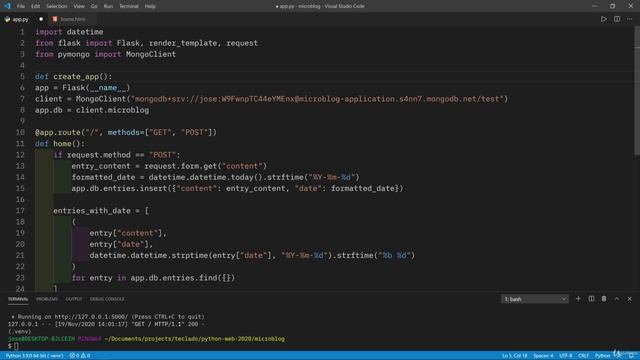Screen dimensions: 640x360
Task: Click "entries_with_date = [" on line 17
Action: pos(101,211)
